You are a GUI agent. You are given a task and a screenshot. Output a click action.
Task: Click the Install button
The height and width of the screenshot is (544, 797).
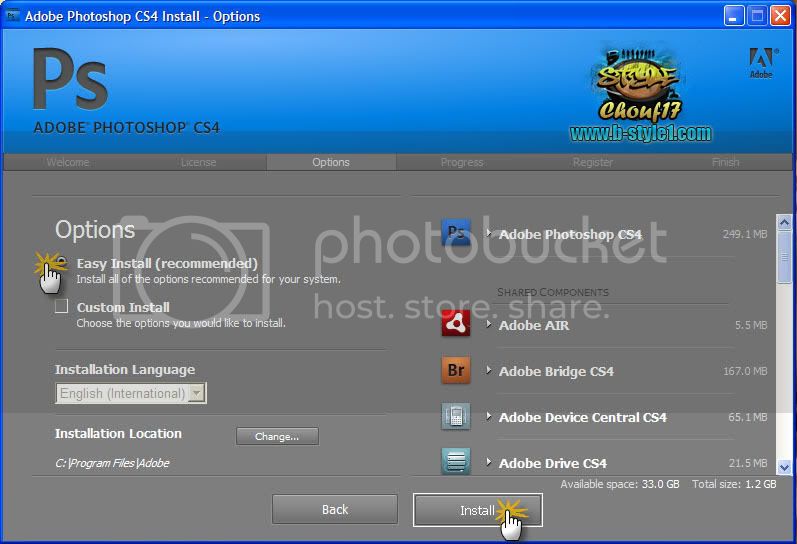[x=478, y=510]
